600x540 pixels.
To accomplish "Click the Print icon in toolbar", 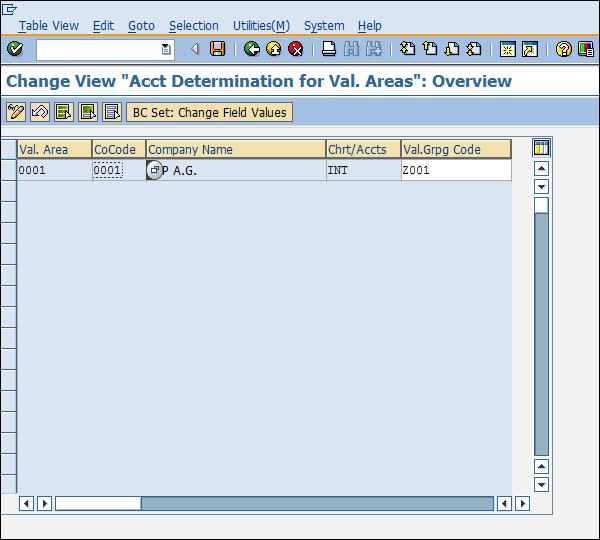I will 329,49.
